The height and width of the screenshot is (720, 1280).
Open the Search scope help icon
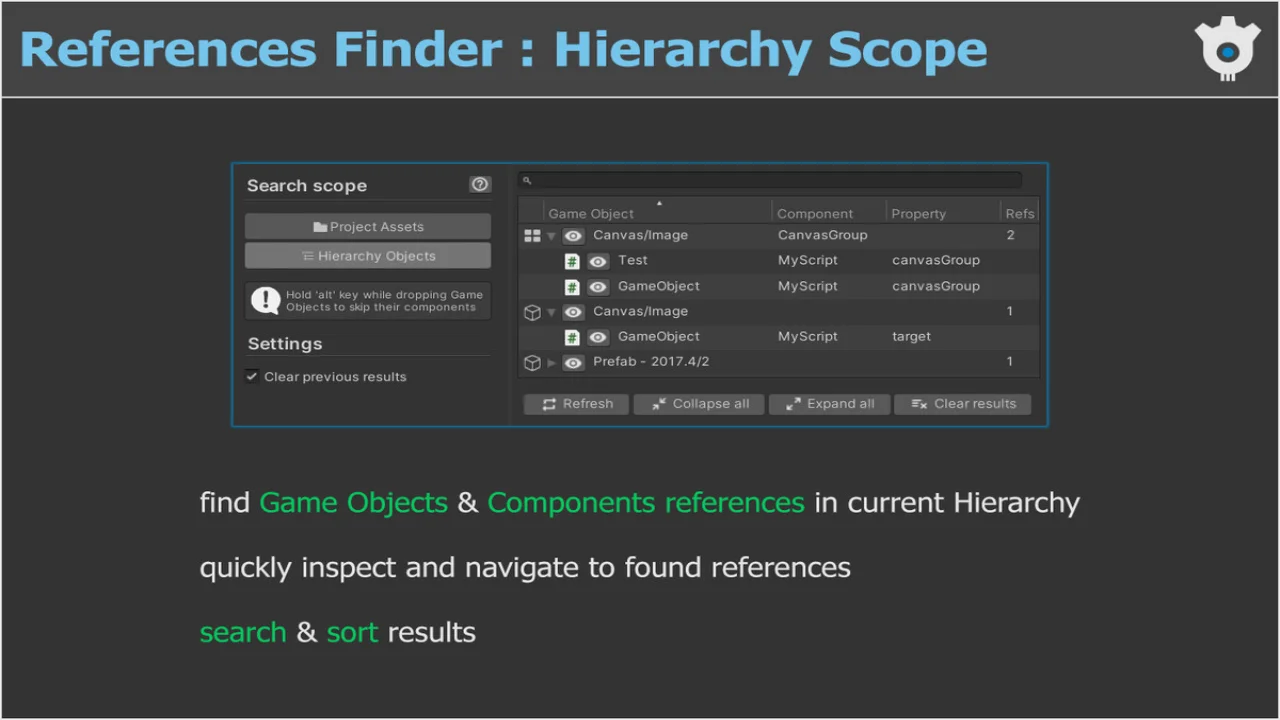click(x=480, y=184)
